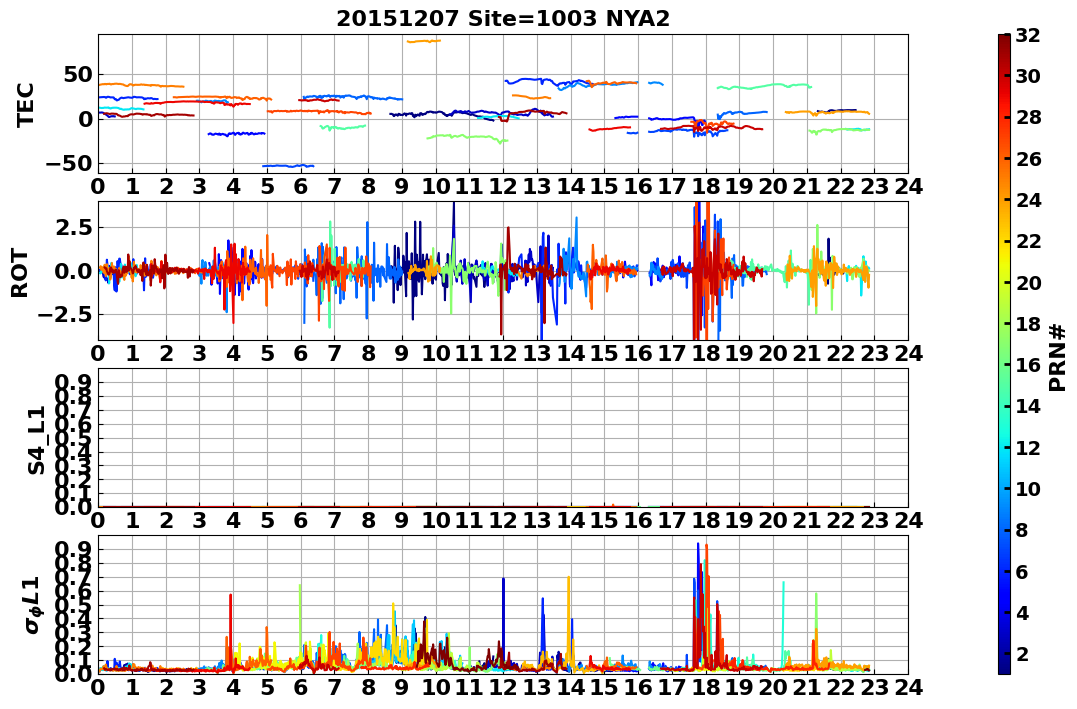Select the TEC y-axis label

click(x=25, y=104)
